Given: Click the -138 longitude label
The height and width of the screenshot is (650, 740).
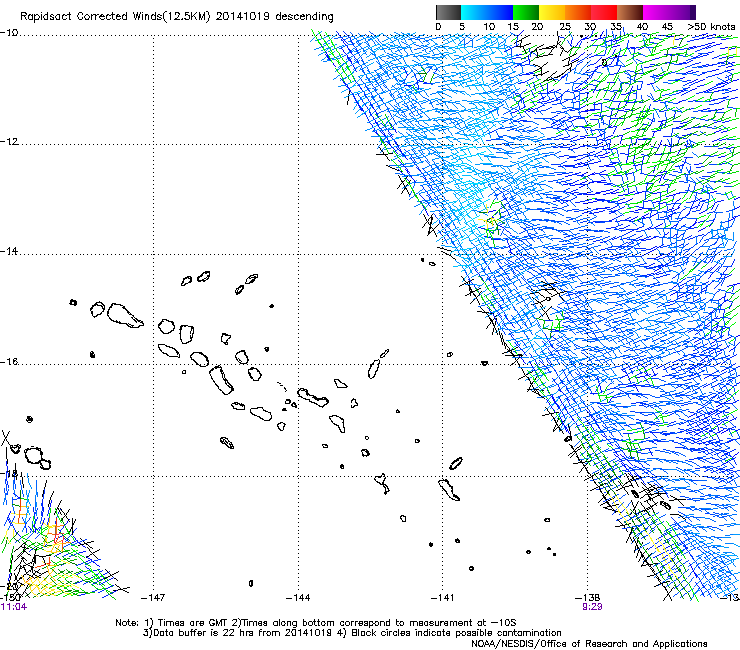Looking at the screenshot, I should point(587,598).
